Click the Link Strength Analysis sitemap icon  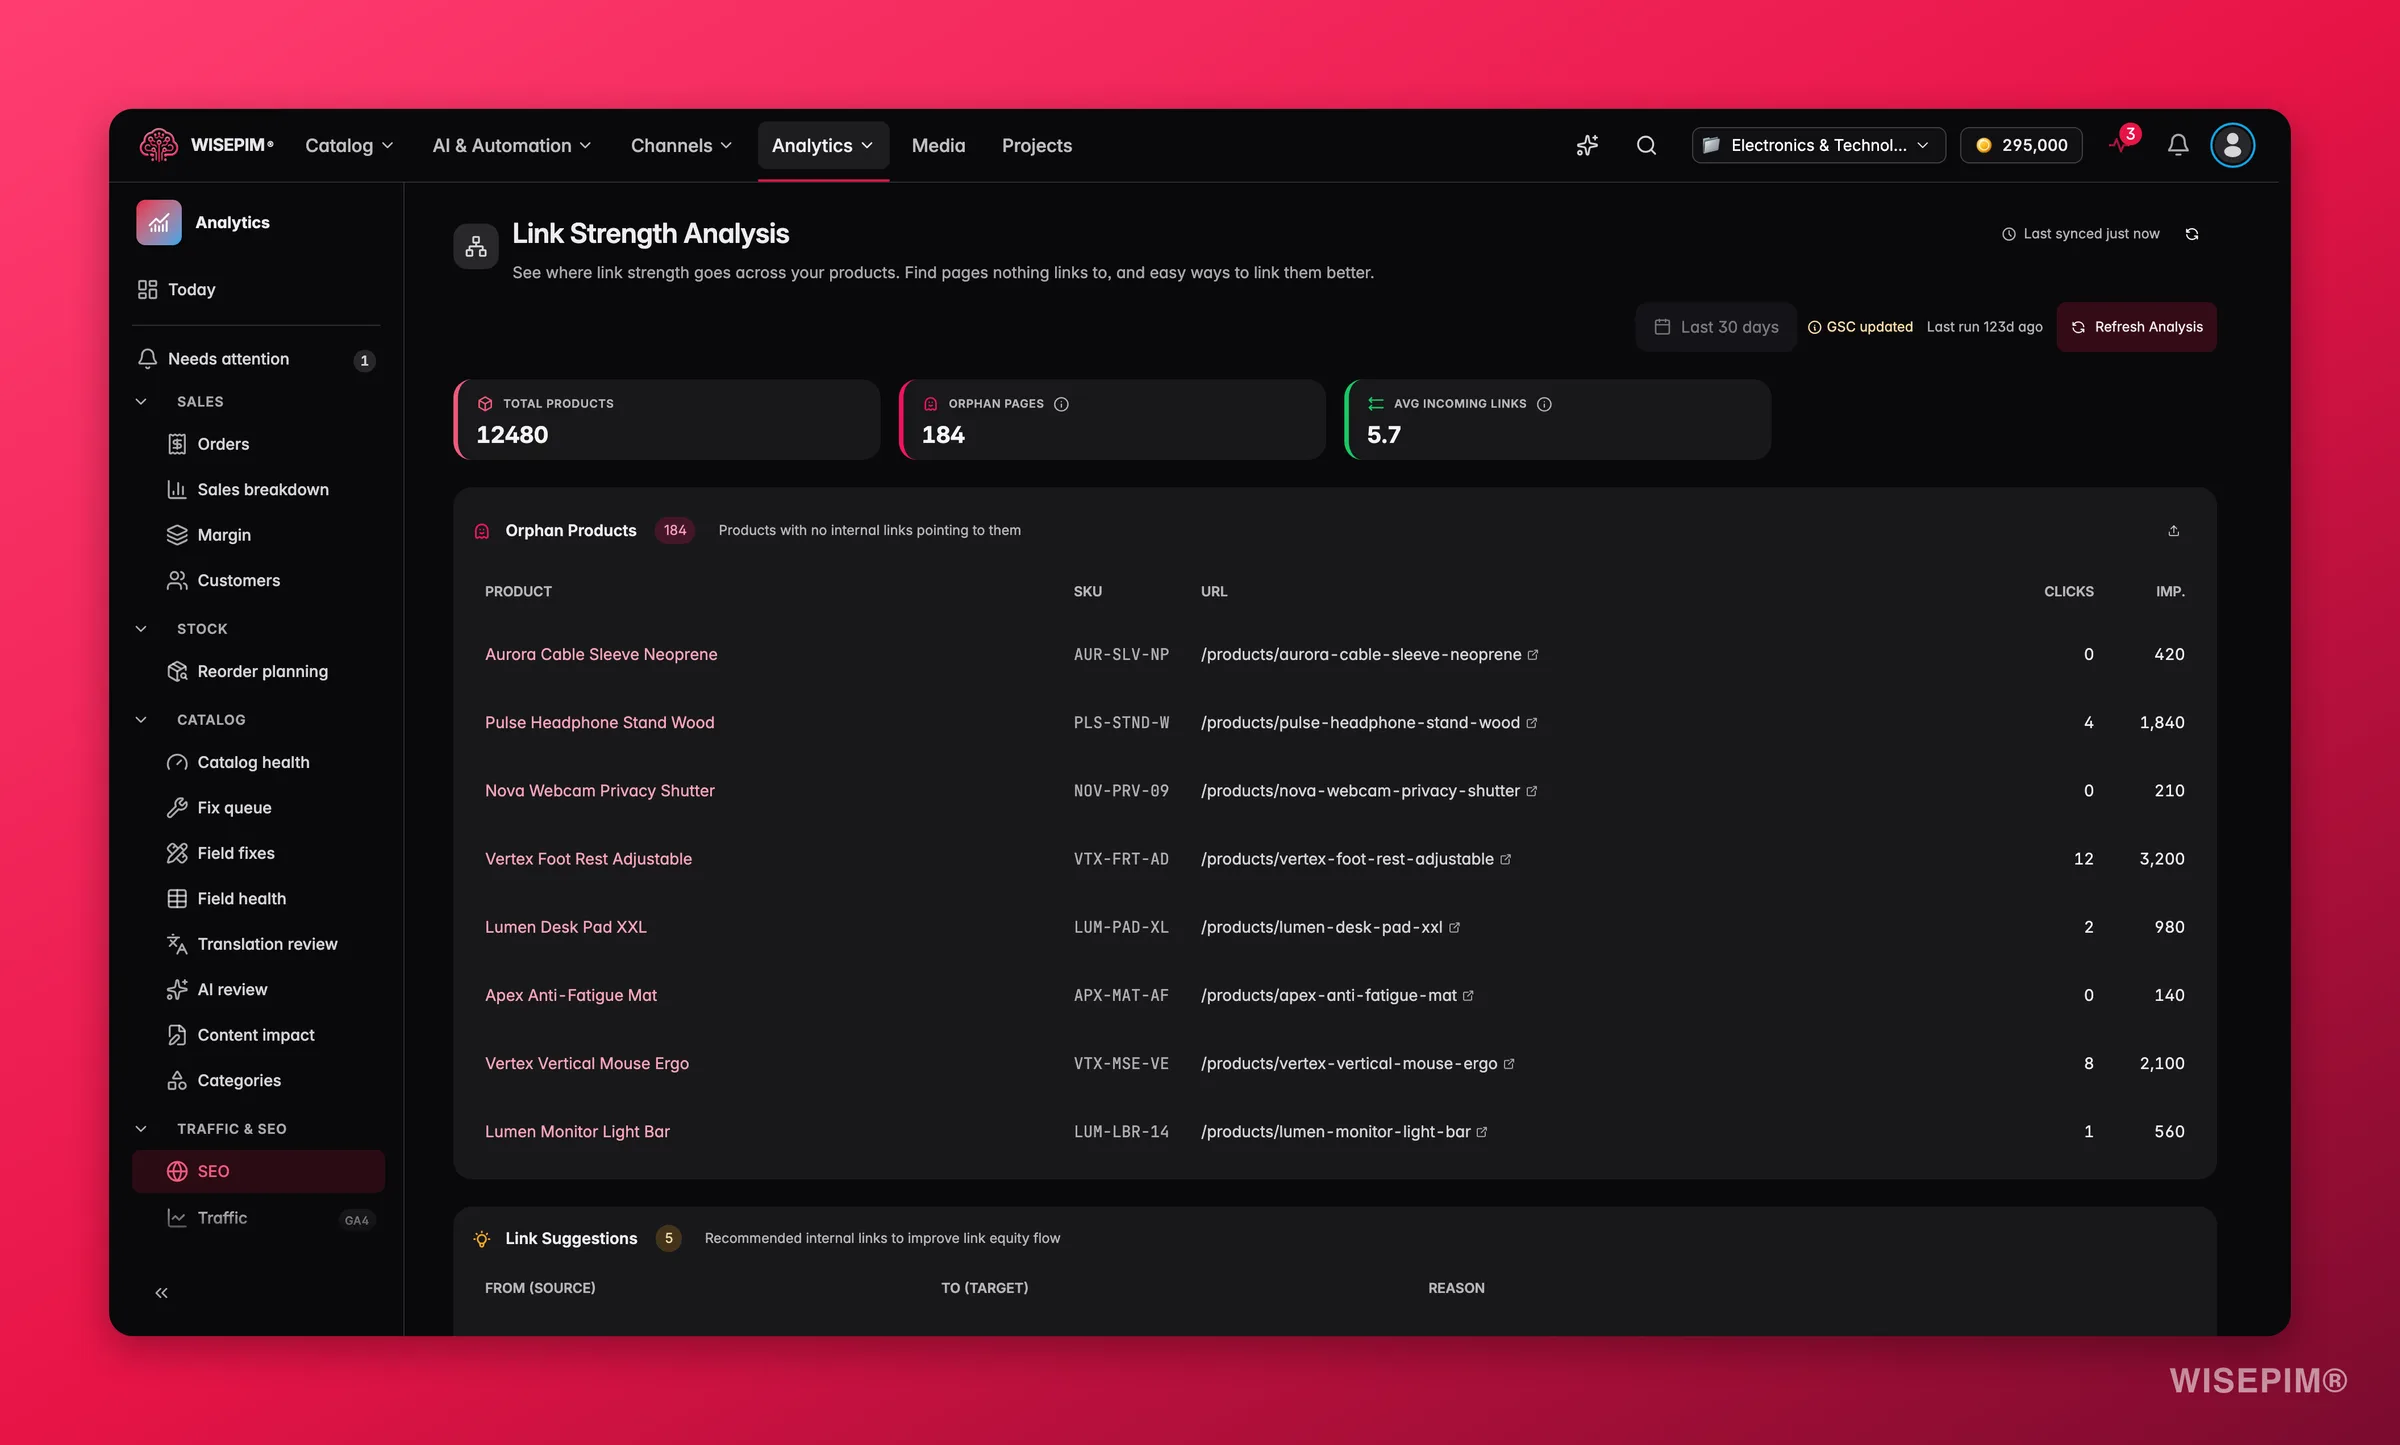[x=476, y=246]
